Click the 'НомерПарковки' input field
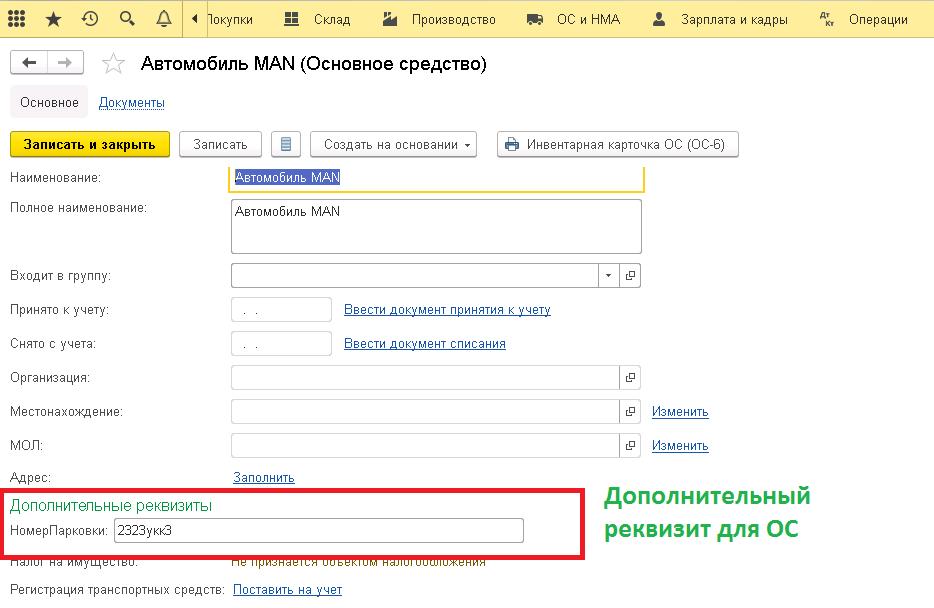The width and height of the screenshot is (934, 608). click(x=318, y=530)
